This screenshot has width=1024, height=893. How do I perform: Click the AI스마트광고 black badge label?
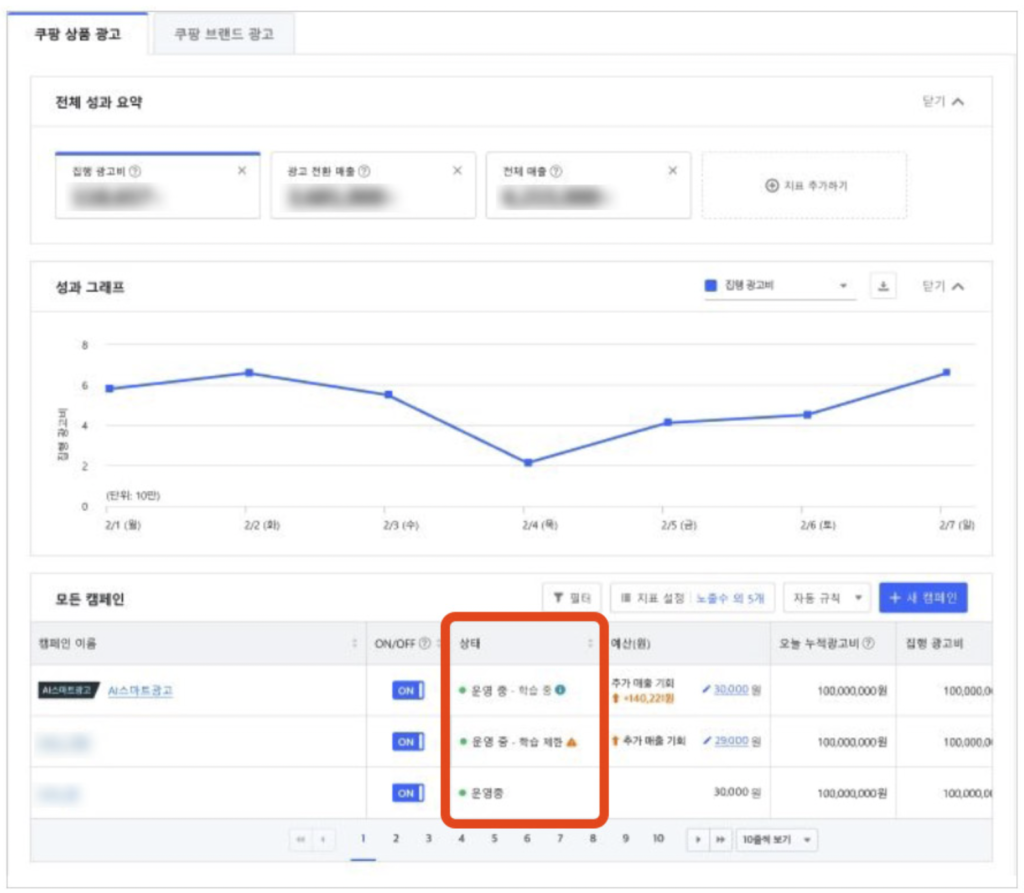pos(68,690)
